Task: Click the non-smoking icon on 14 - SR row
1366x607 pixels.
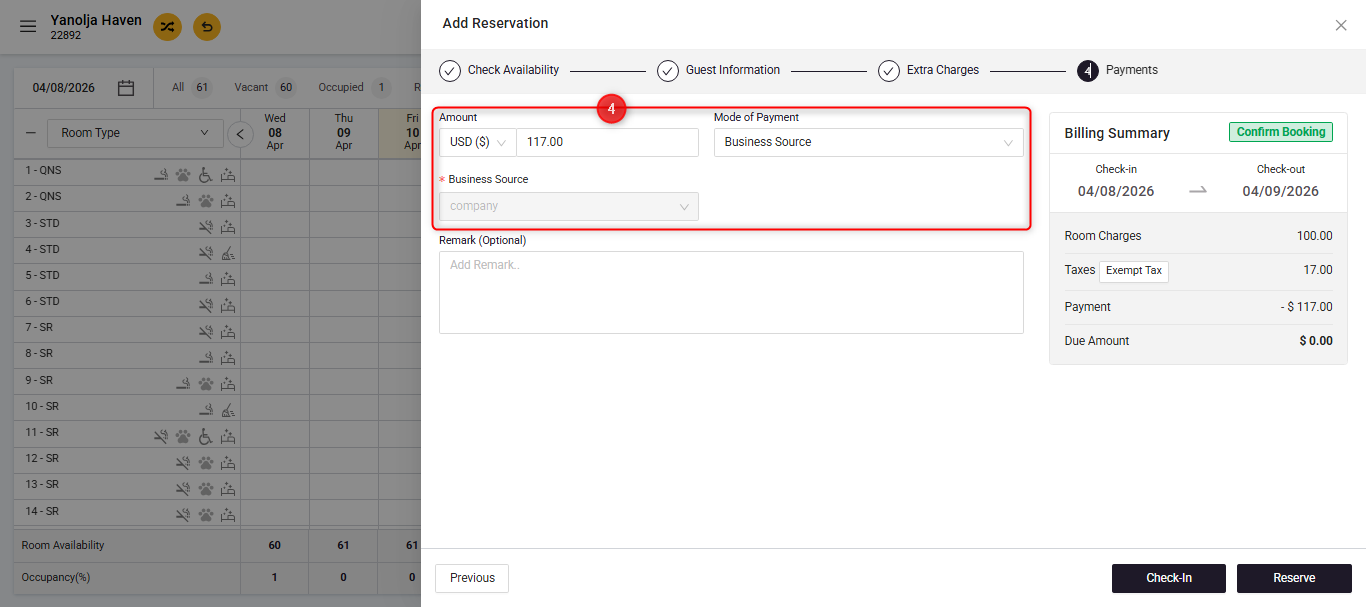Action: [x=183, y=515]
